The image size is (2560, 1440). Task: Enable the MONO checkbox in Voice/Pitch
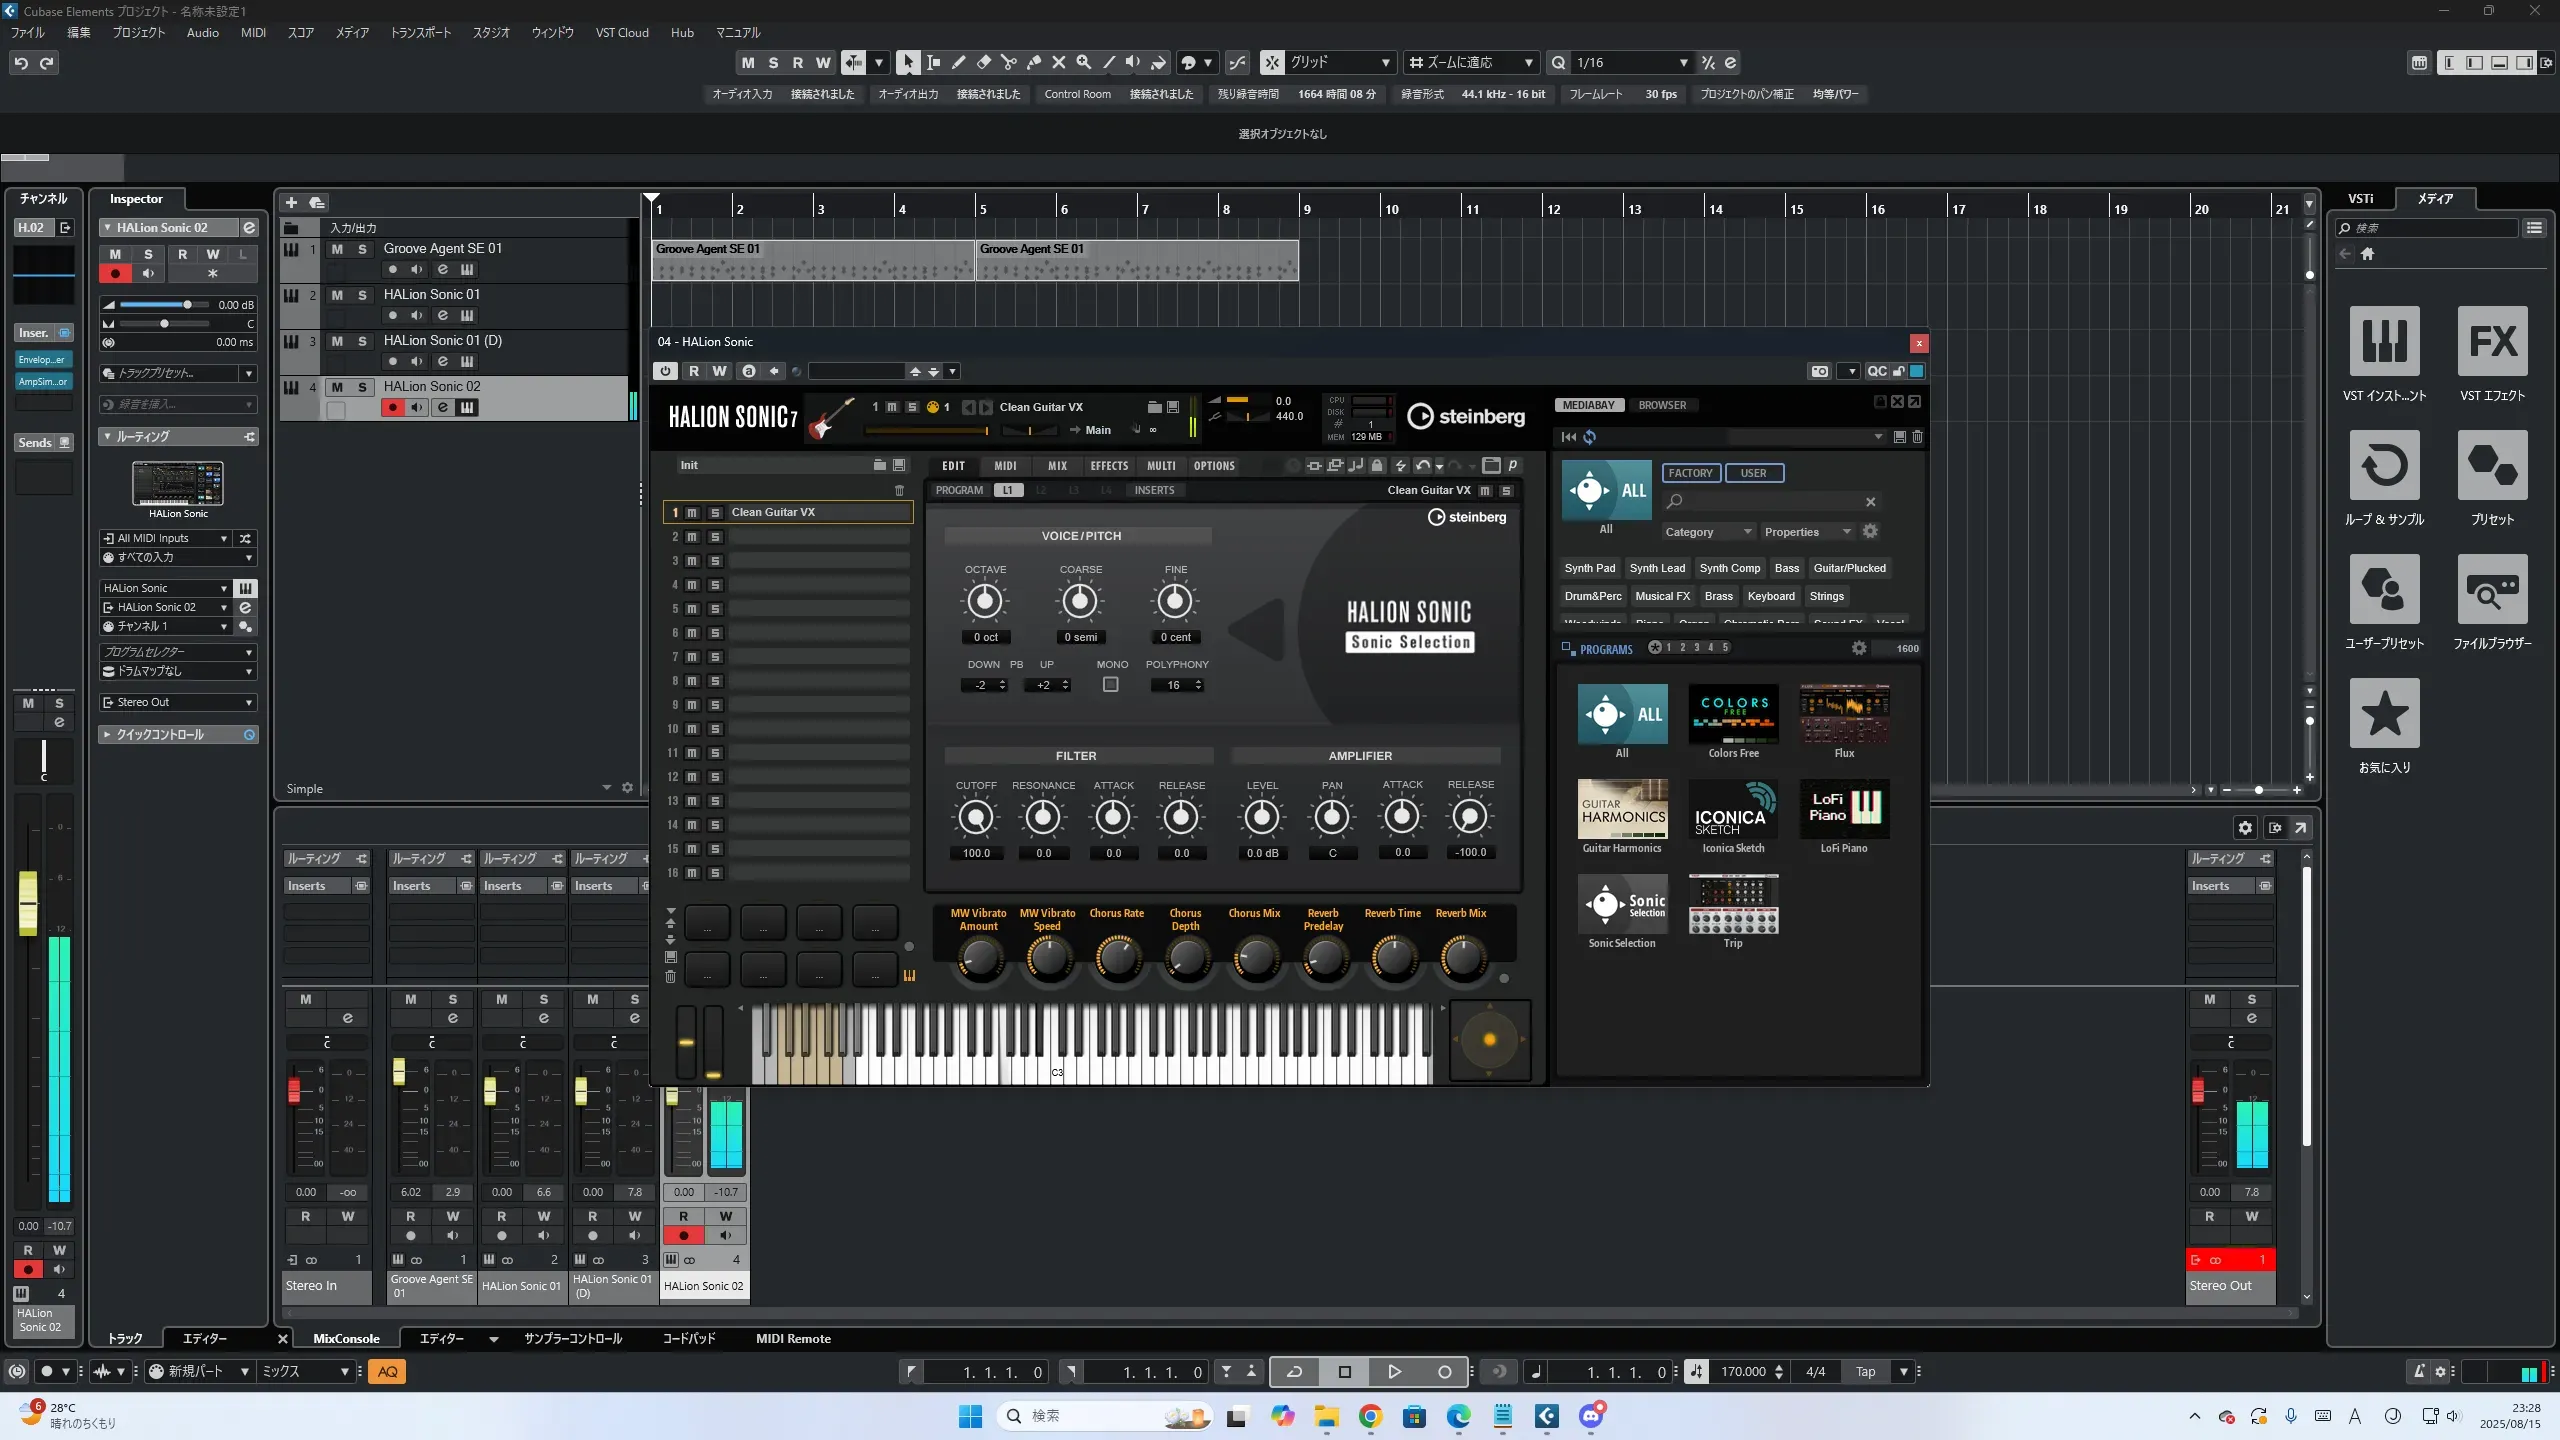coord(1111,685)
